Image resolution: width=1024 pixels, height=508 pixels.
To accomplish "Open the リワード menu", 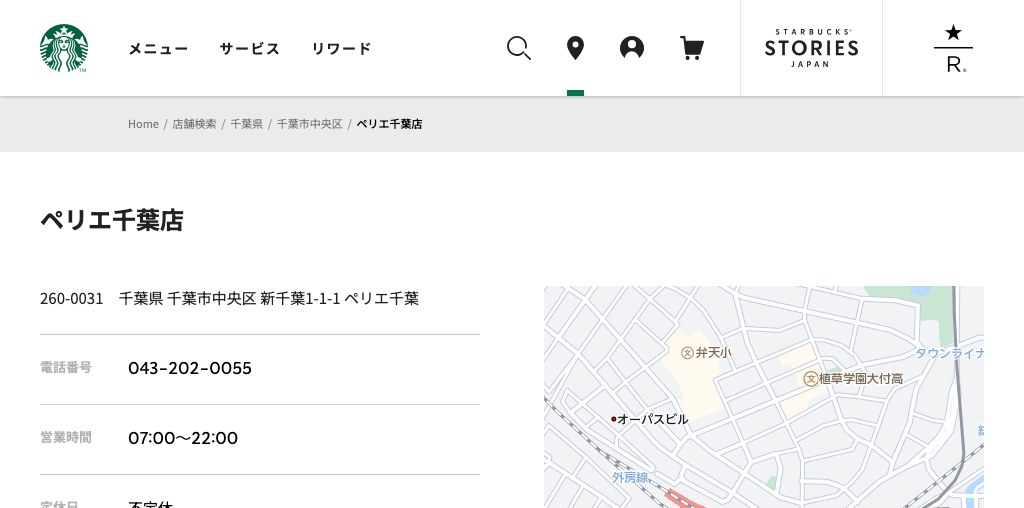I will [x=342, y=48].
